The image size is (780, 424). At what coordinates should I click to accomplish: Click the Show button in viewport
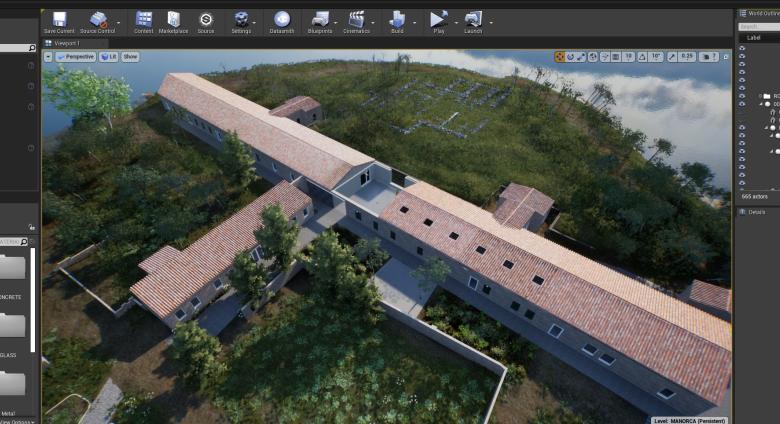click(x=131, y=57)
